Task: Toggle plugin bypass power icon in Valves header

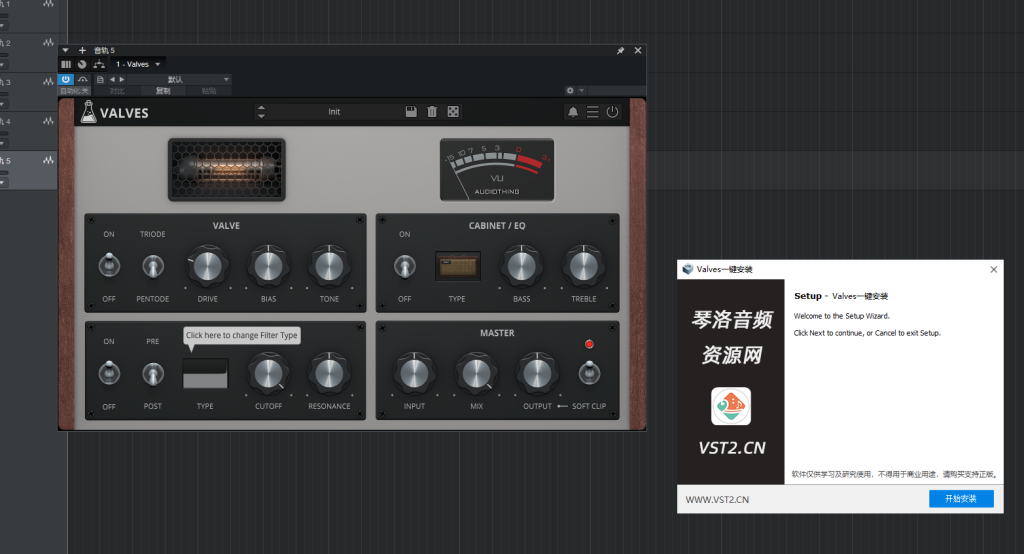Action: click(x=612, y=112)
